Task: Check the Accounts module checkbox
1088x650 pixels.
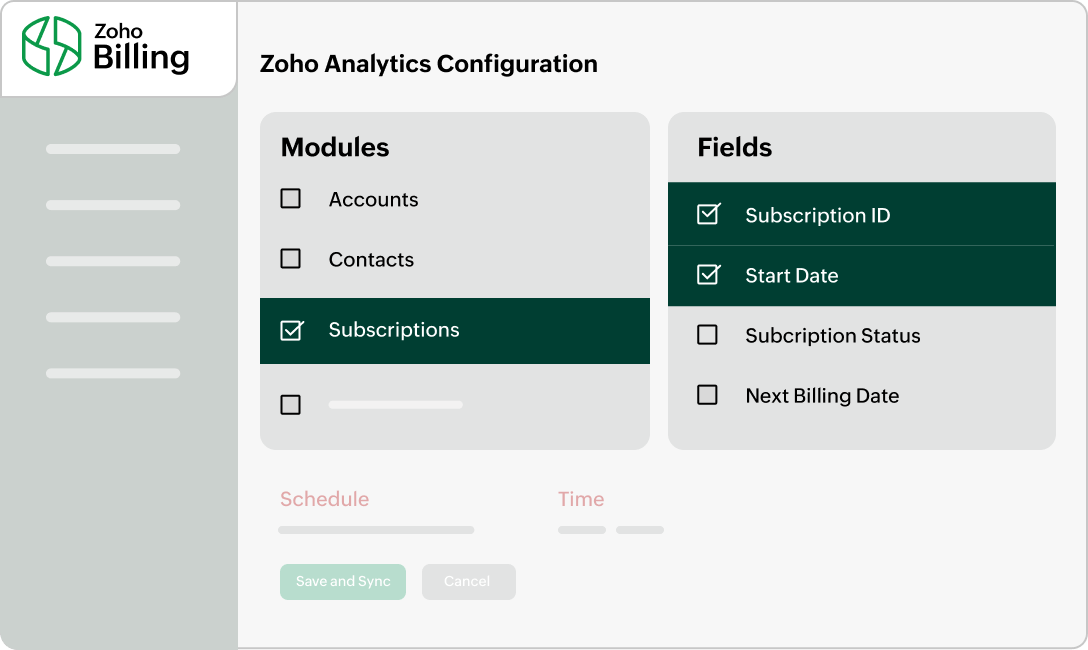Action: pos(291,199)
